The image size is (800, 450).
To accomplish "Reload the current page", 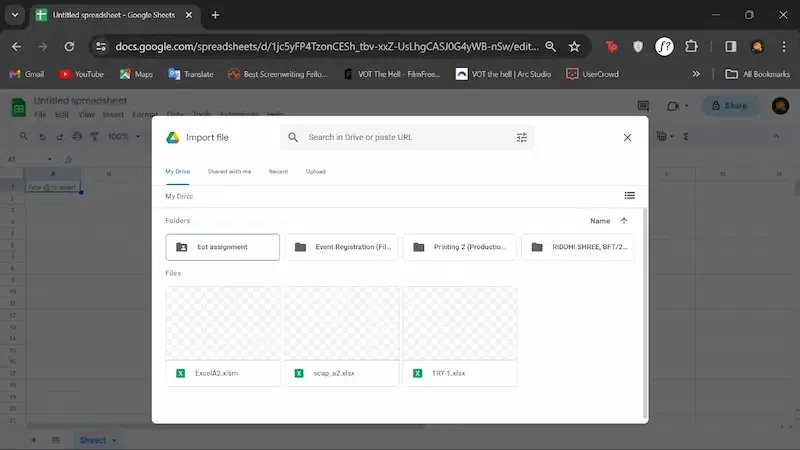I will click(69, 46).
